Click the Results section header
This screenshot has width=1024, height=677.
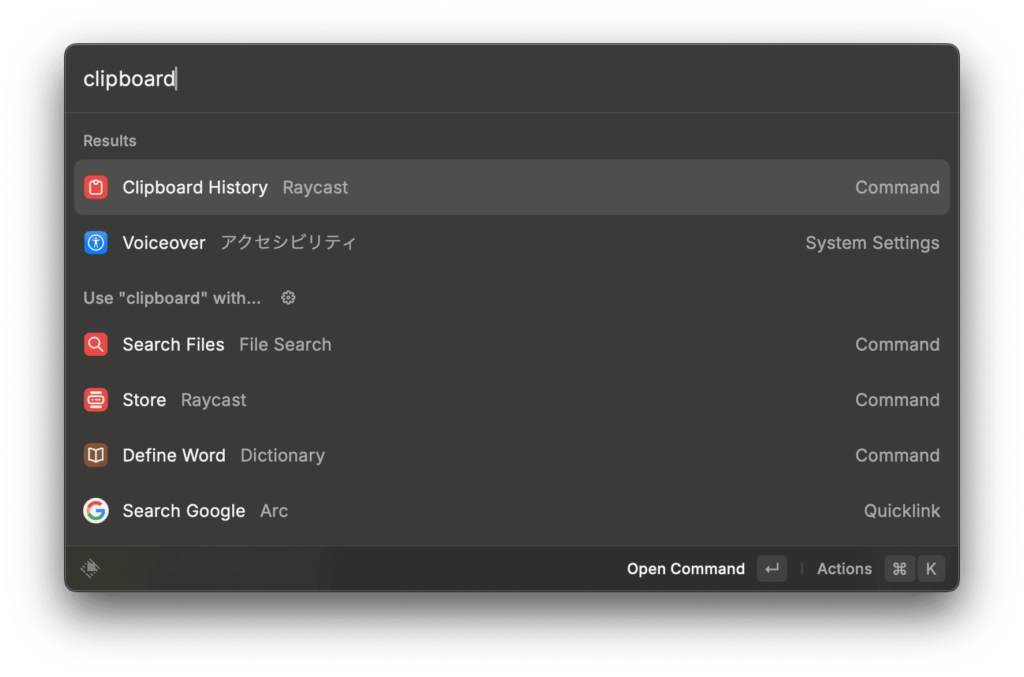coord(110,141)
